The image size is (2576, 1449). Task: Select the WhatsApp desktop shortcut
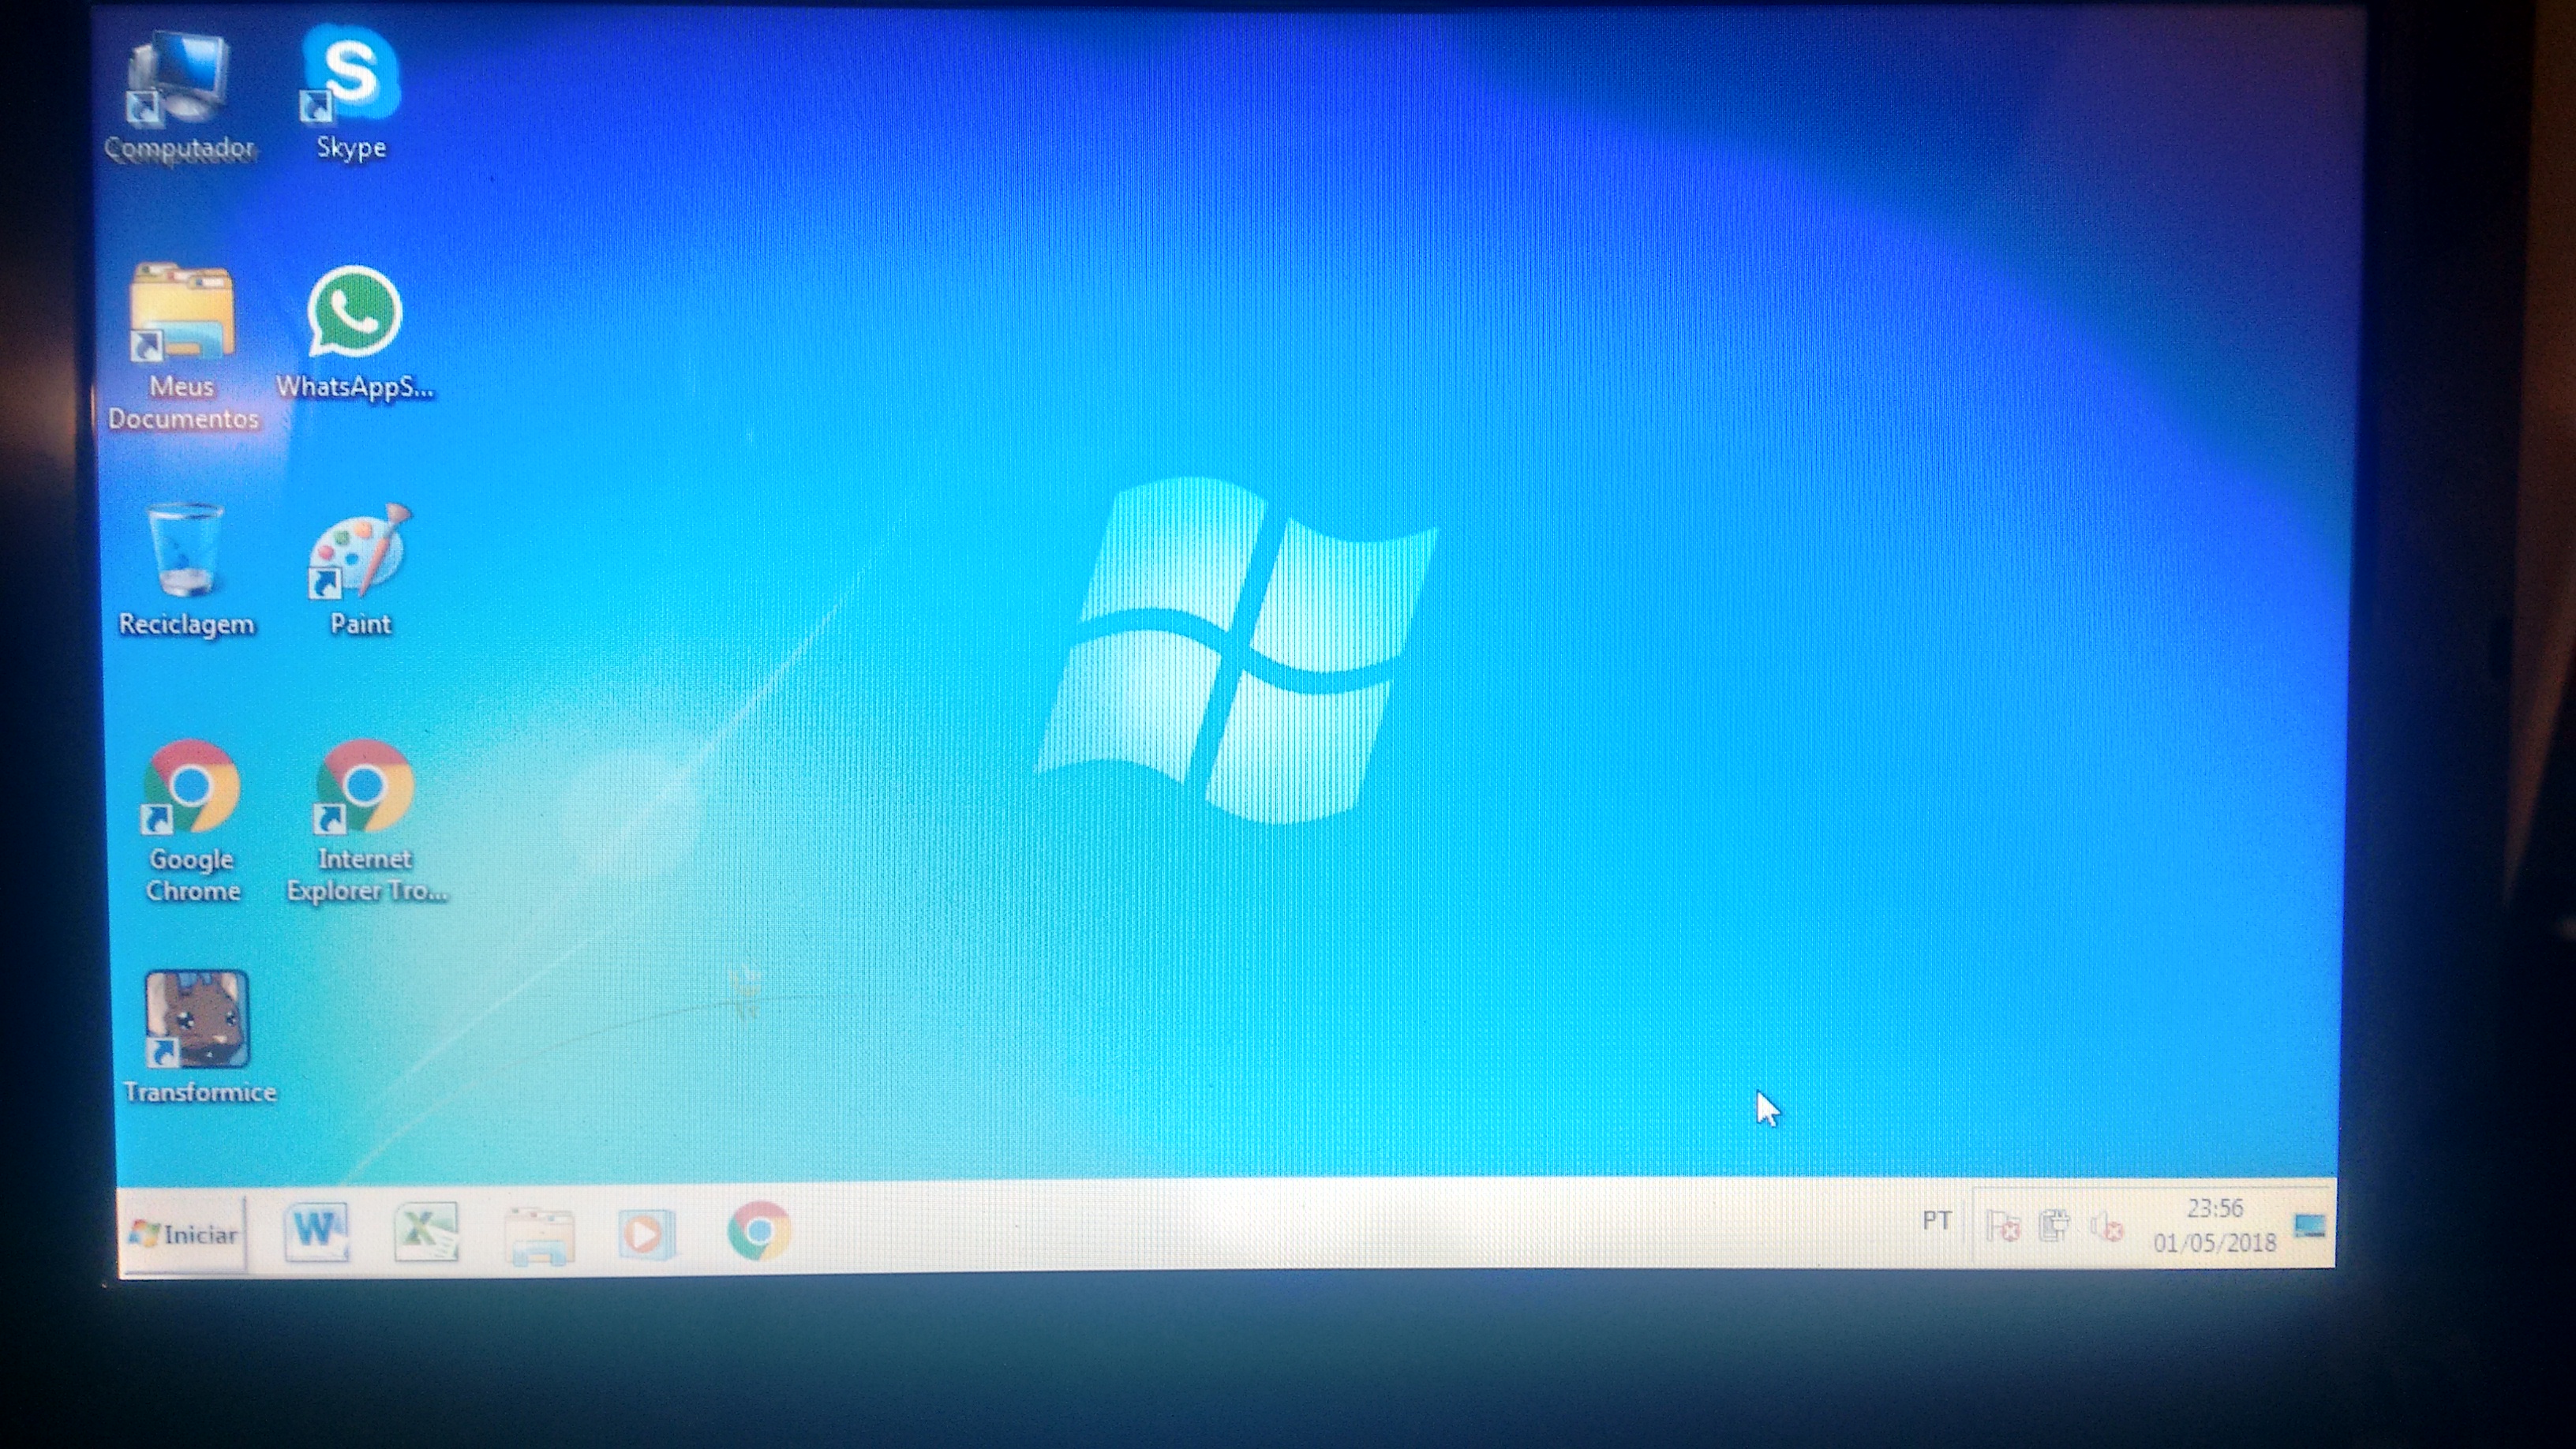[355, 332]
